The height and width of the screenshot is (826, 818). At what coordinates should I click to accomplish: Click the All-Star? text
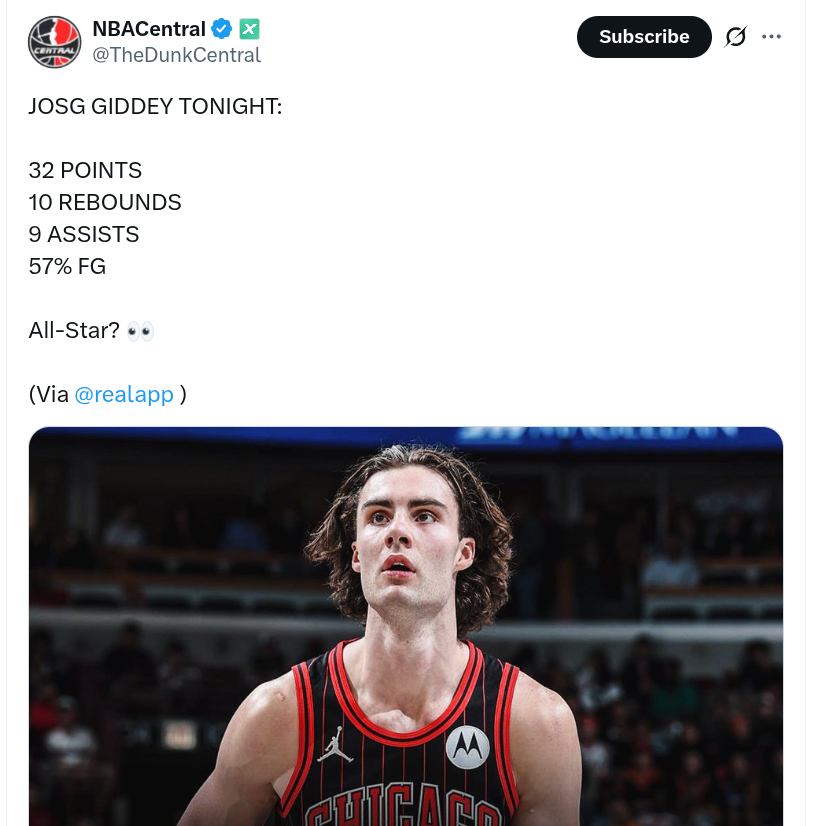[74, 330]
